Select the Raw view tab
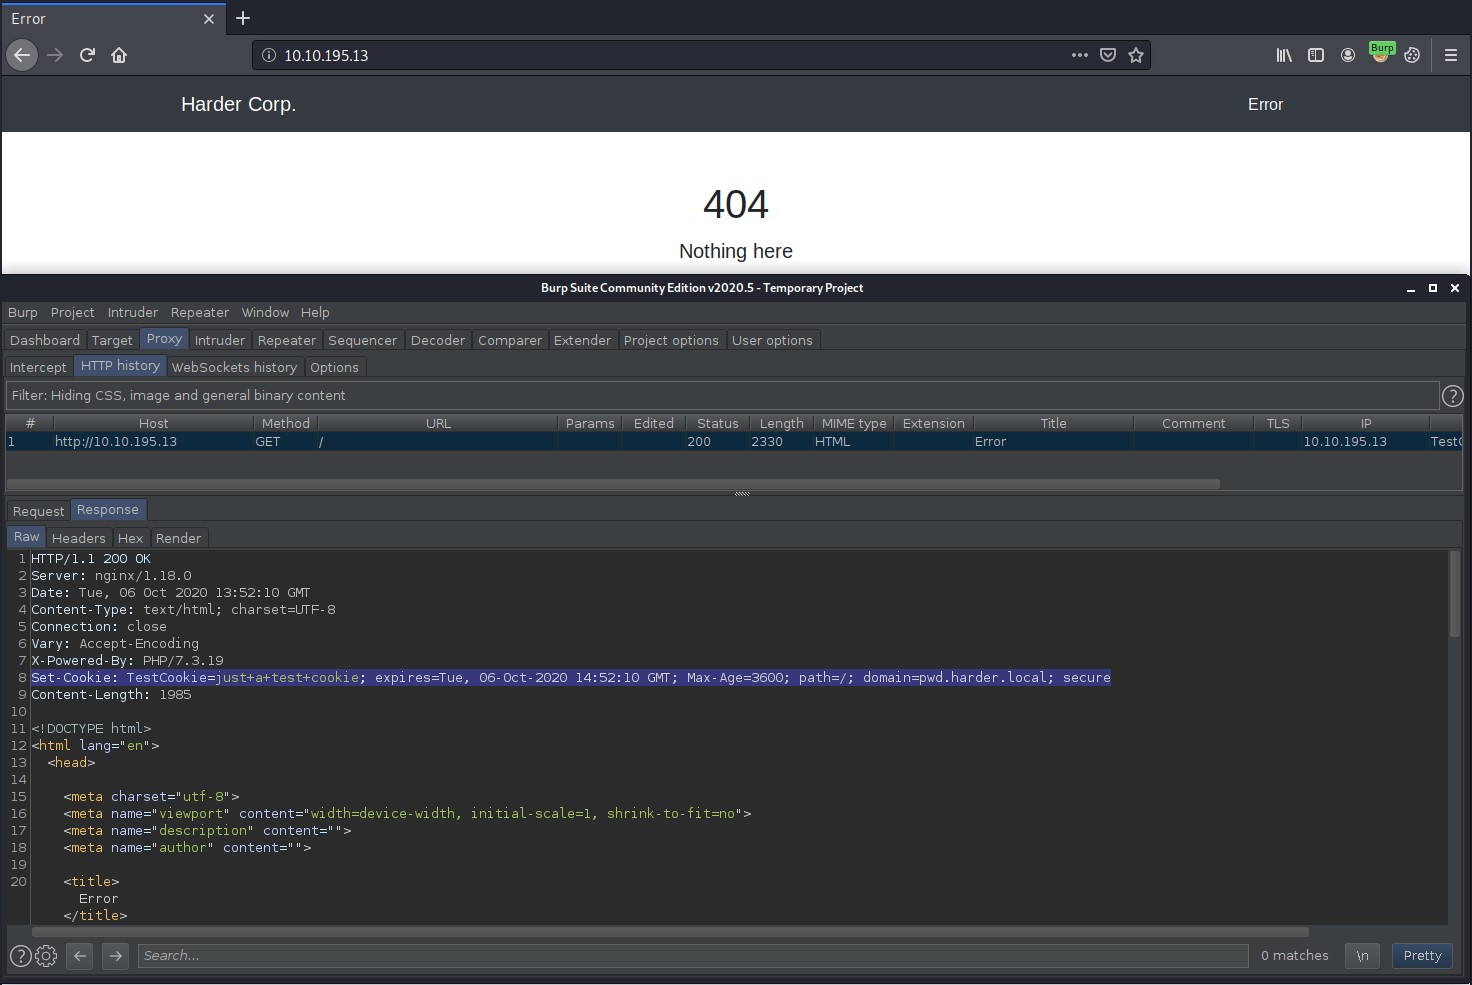The image size is (1472, 985). (x=27, y=538)
